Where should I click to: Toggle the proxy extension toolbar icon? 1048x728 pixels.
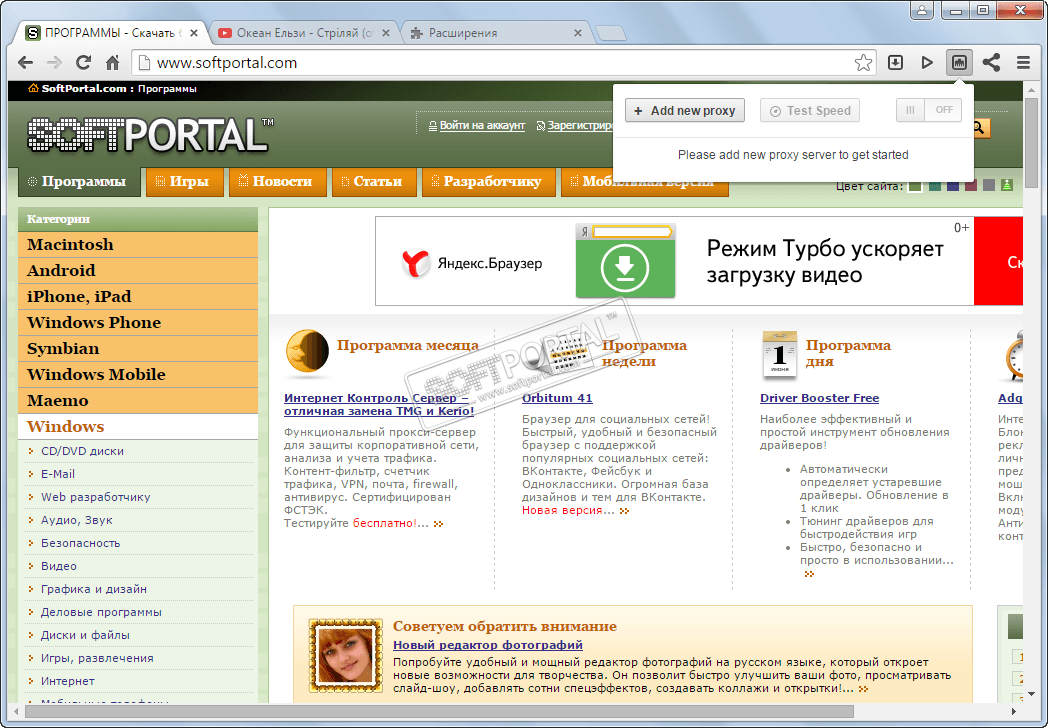(959, 63)
